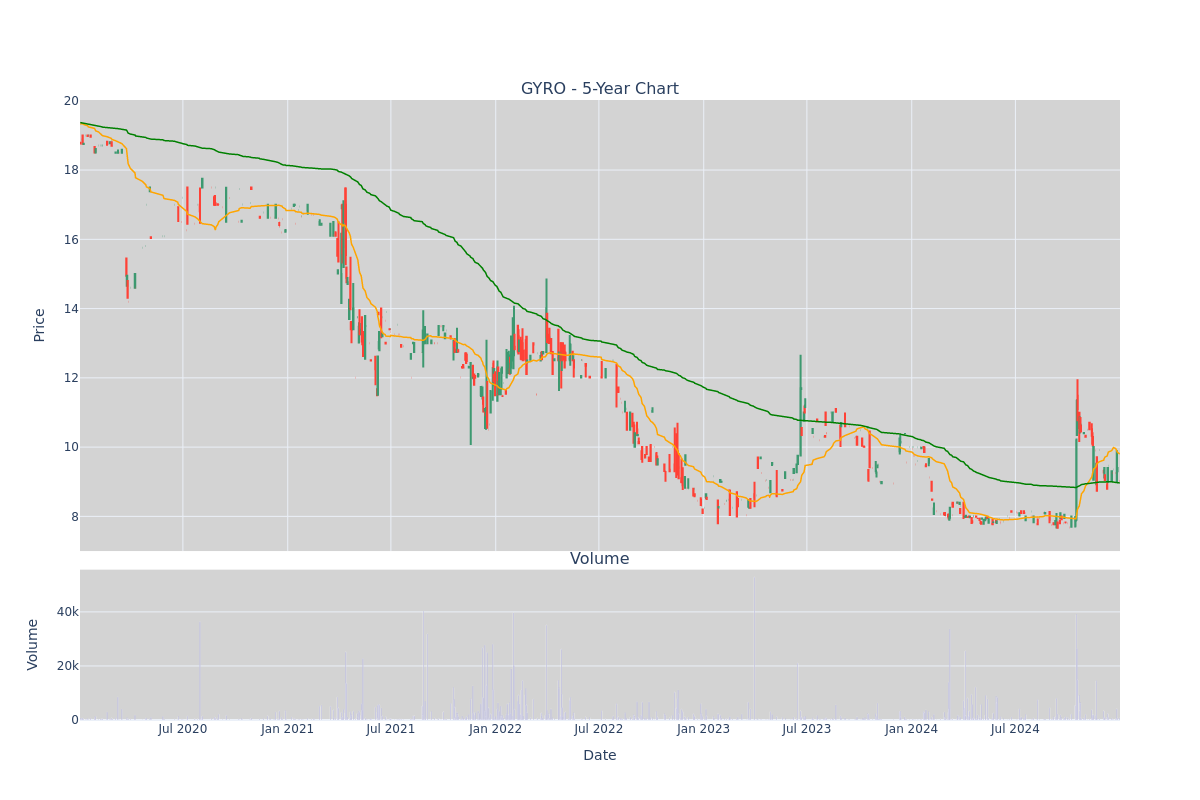
Task: Click the rotated "Price" y-axis label
Action: point(40,325)
